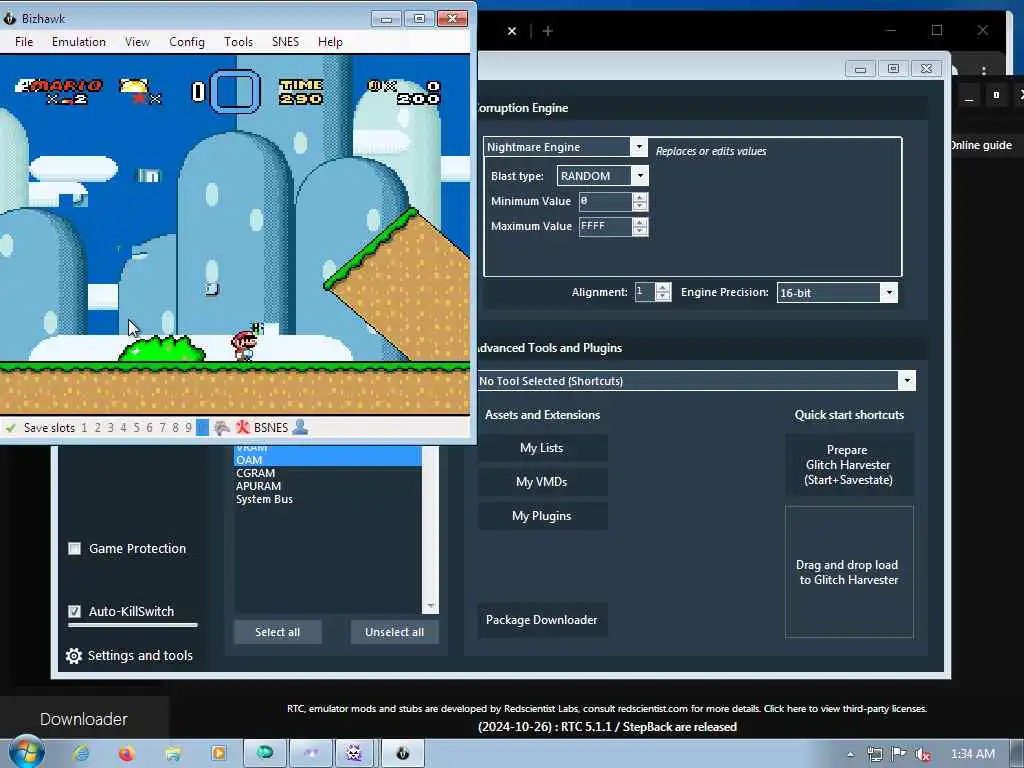The width and height of the screenshot is (1024, 768).
Task: Open media player icon on taskbar
Action: point(218,753)
